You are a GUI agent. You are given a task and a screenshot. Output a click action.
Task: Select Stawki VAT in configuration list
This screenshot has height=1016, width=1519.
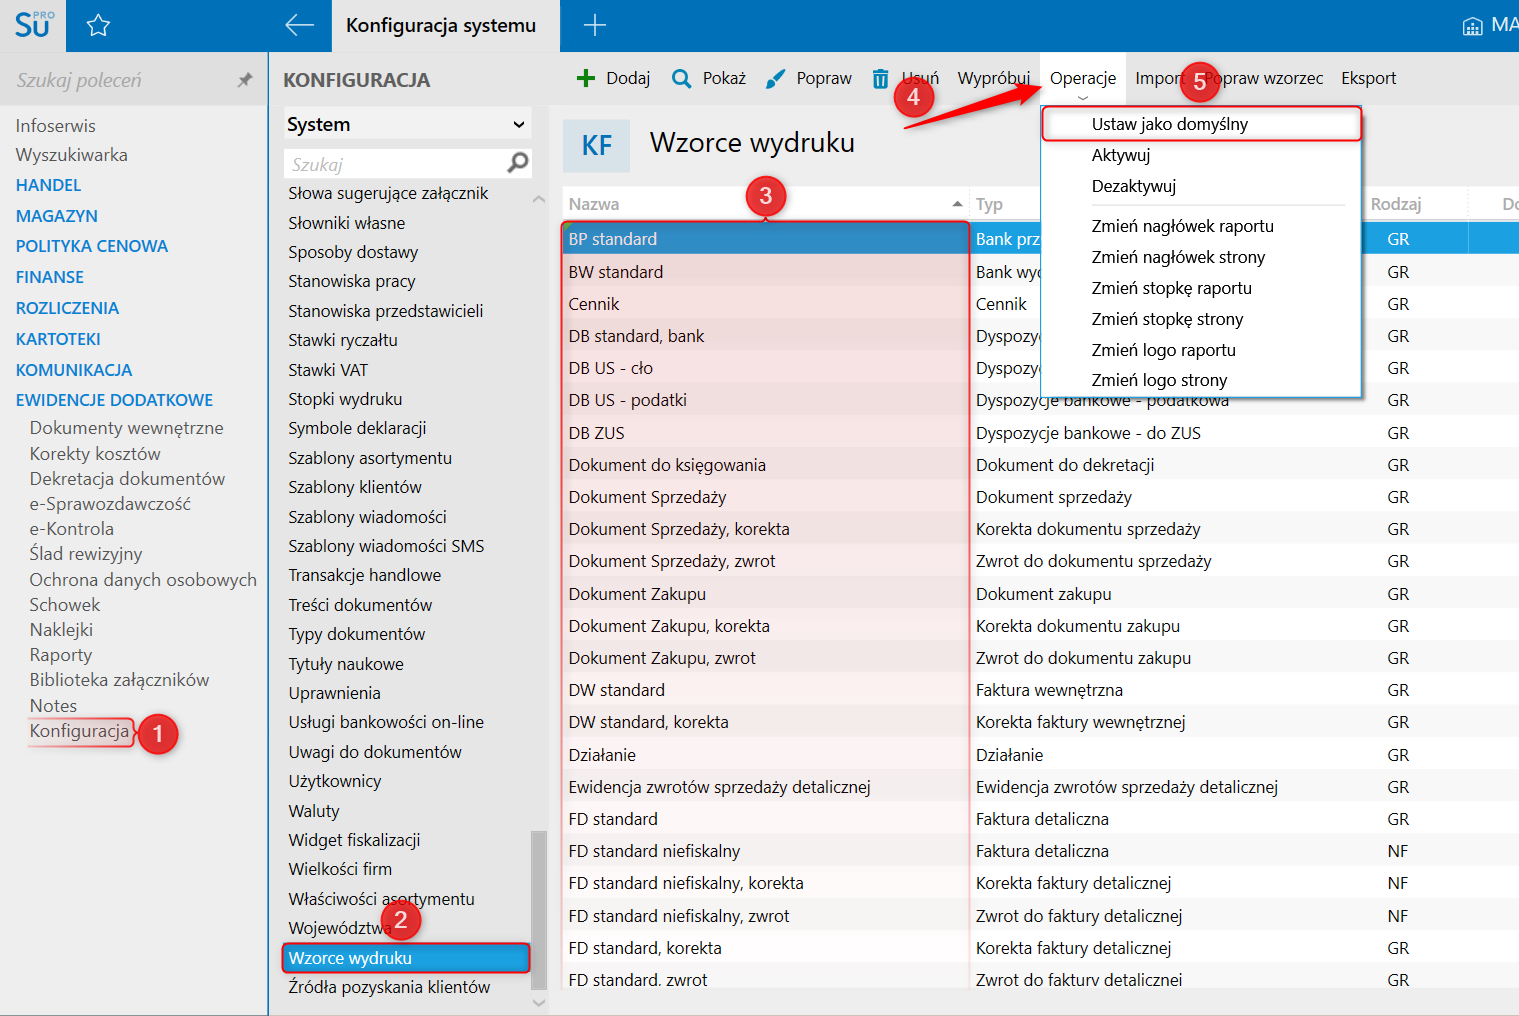click(328, 370)
